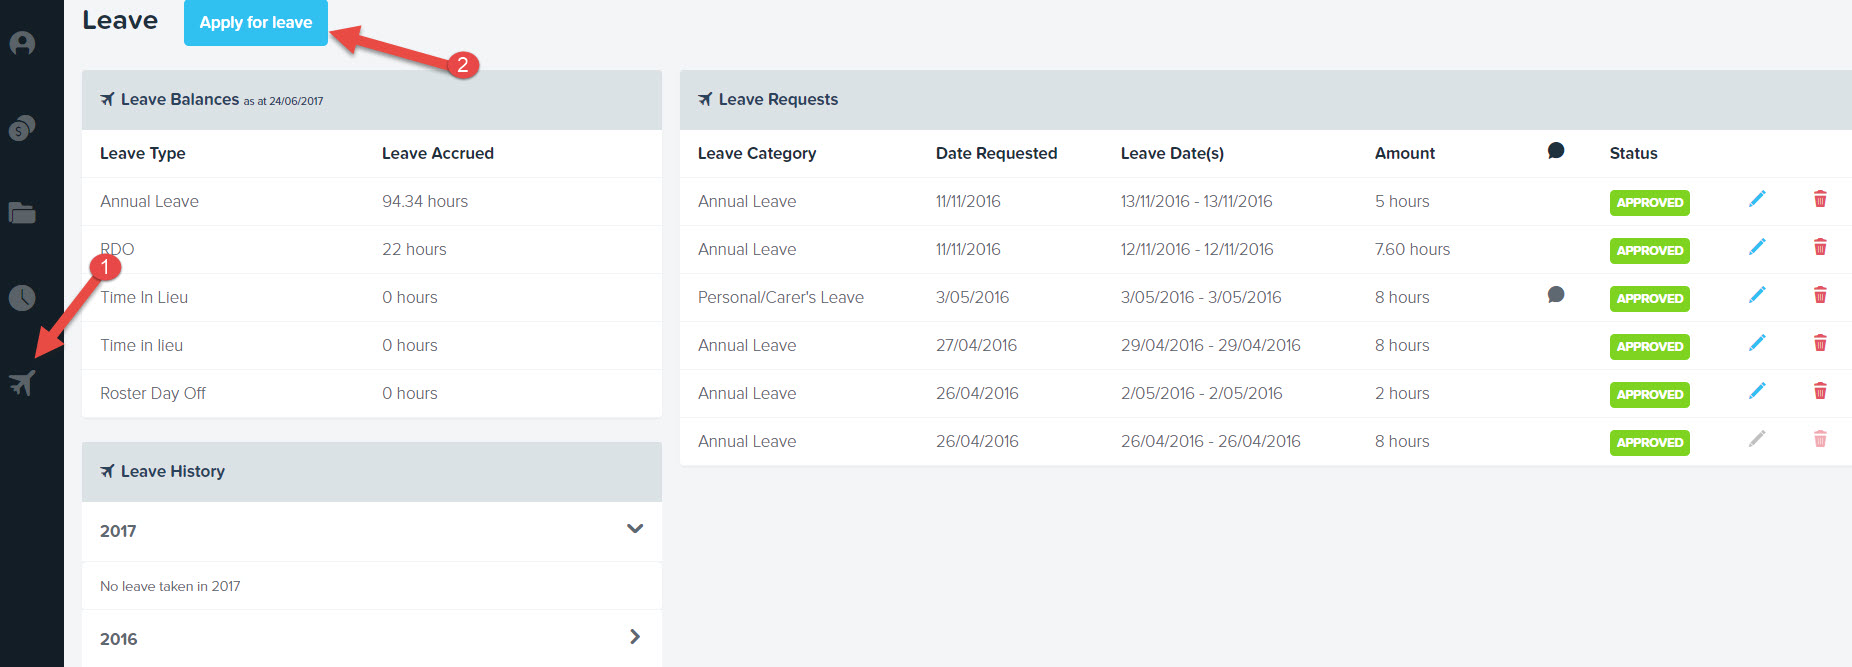Viewport: 1852px width, 667px height.
Task: Edit the 13/11/2016 Annual Leave request
Action: (1757, 199)
